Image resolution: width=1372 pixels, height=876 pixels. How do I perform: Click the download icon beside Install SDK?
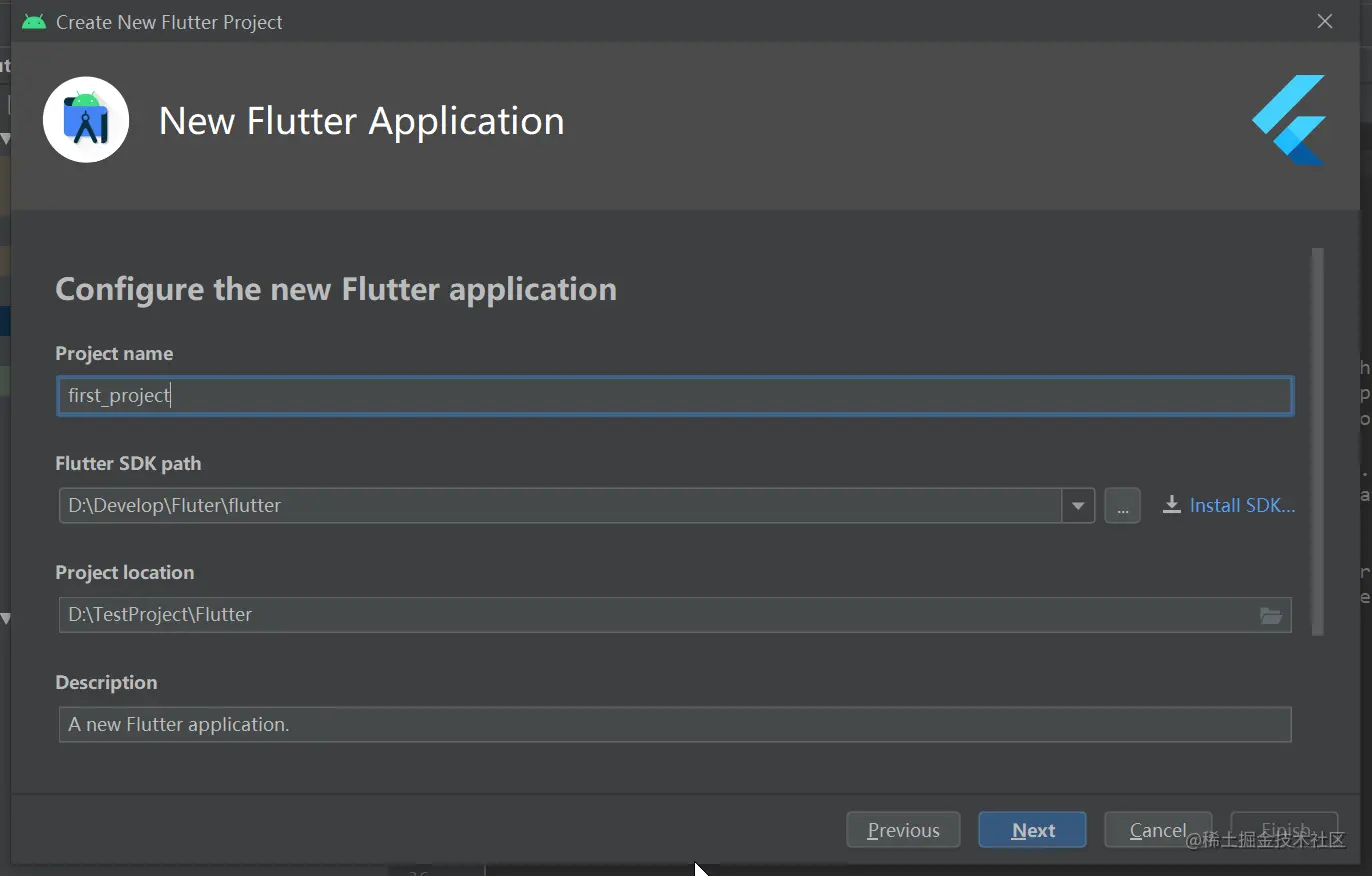[1171, 506]
